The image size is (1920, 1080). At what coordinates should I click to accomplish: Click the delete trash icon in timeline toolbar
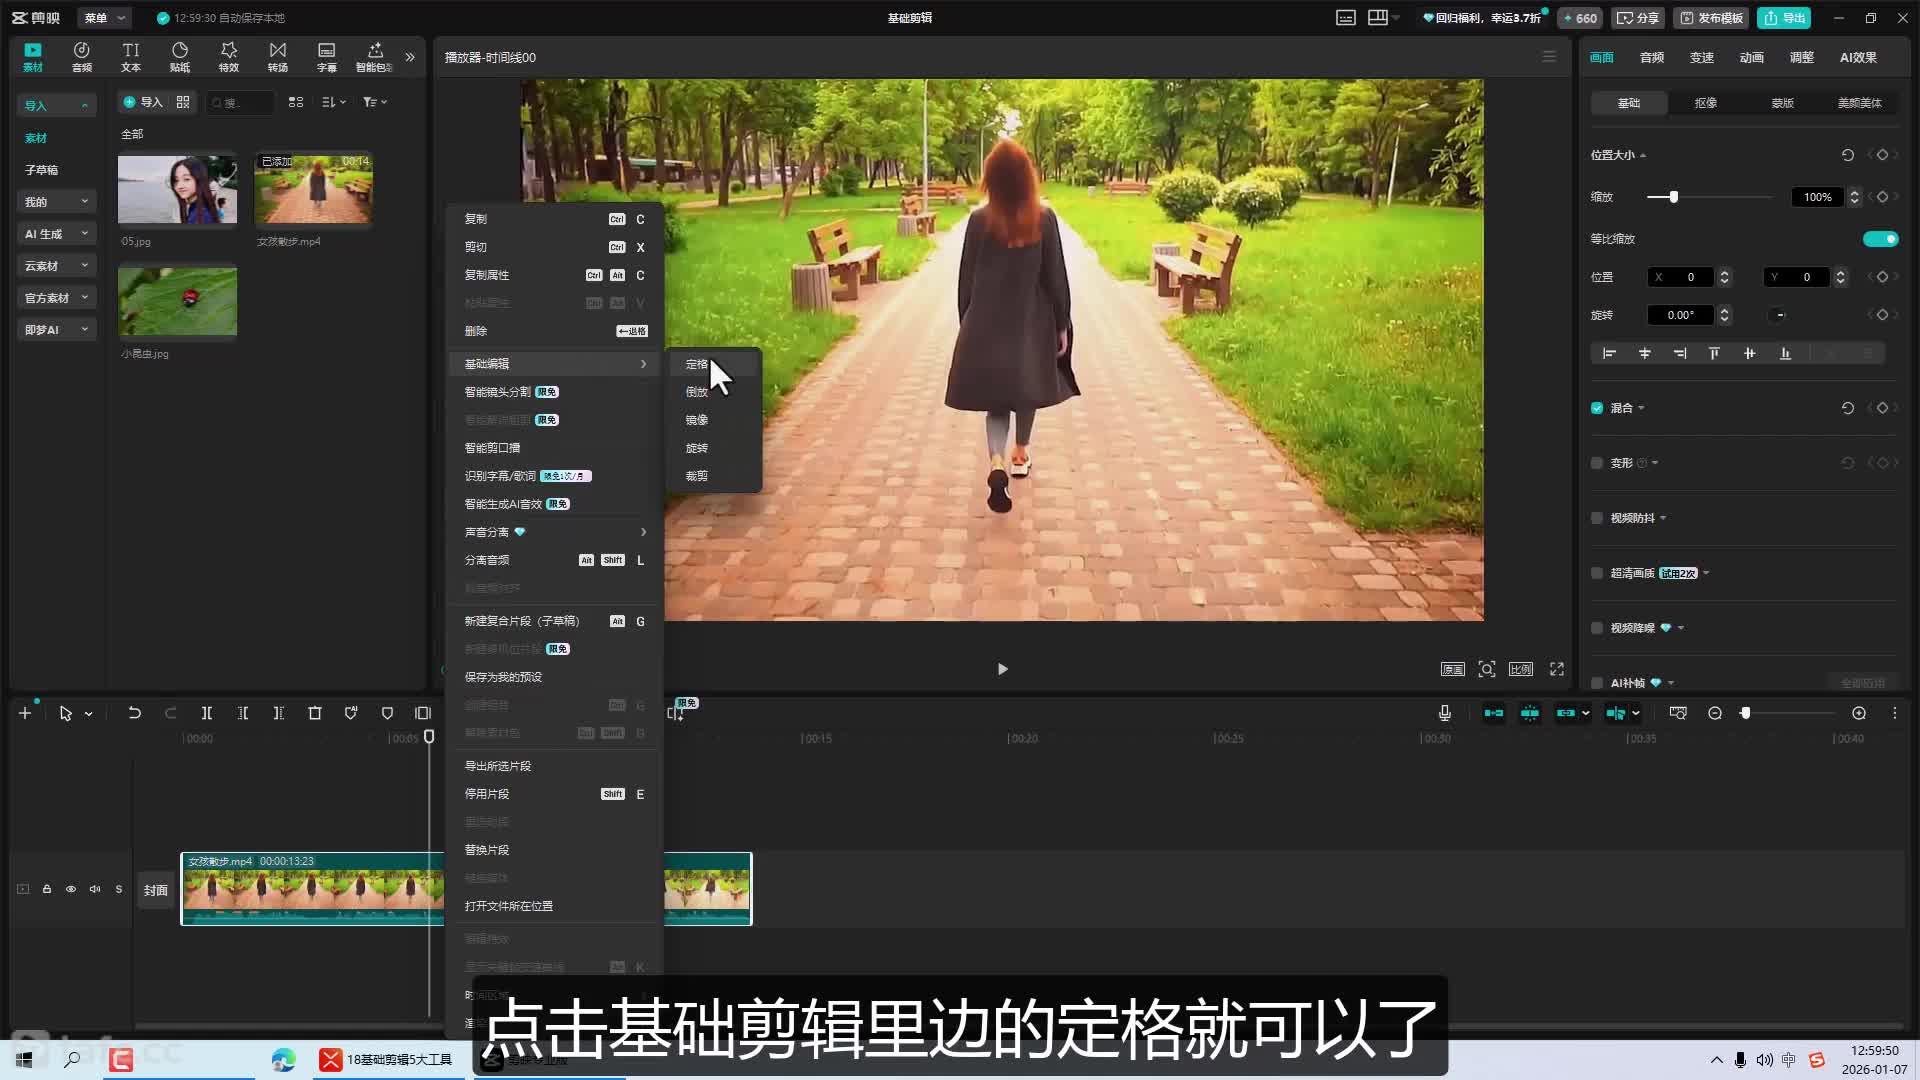coord(314,713)
